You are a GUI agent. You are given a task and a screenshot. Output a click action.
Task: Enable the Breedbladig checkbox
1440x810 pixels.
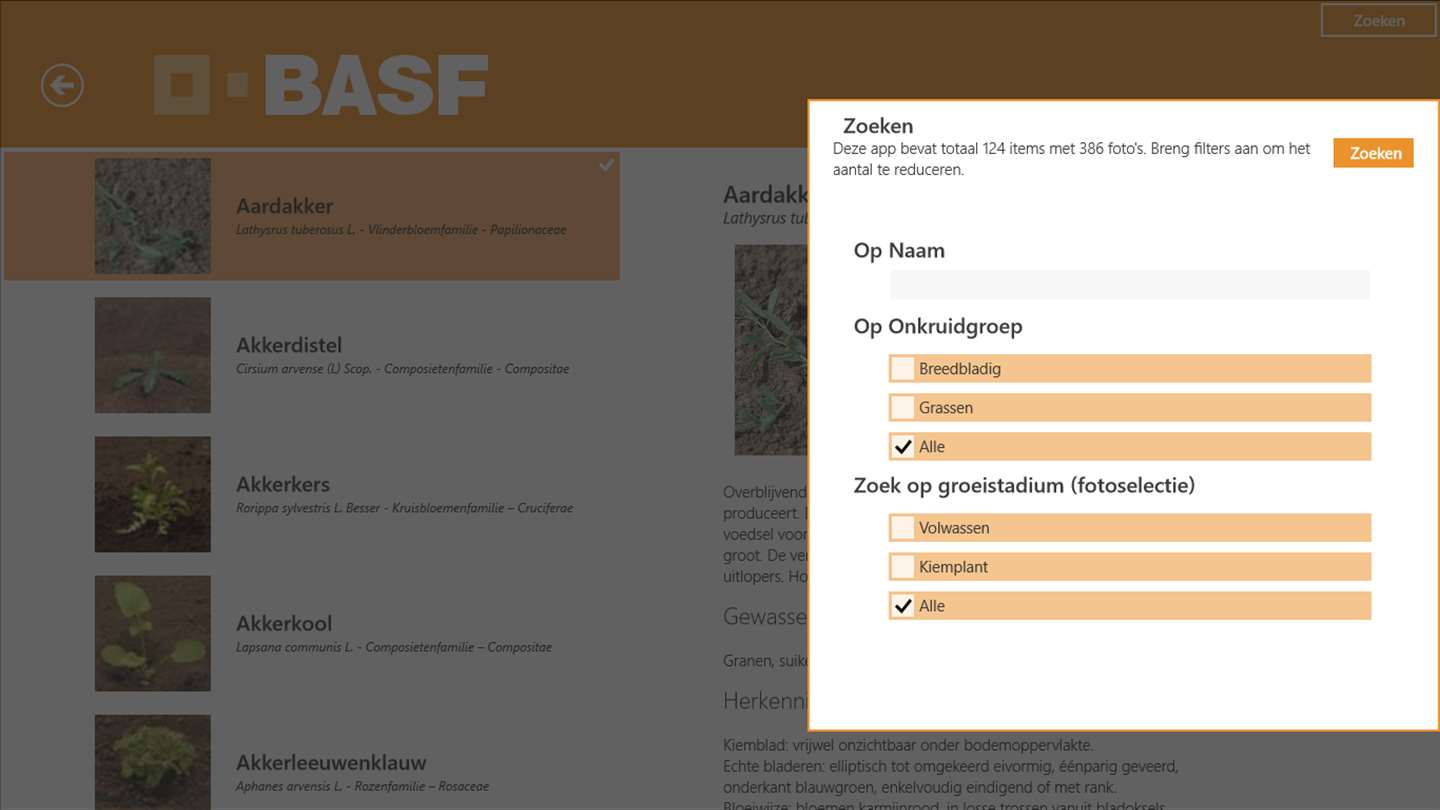click(x=903, y=368)
